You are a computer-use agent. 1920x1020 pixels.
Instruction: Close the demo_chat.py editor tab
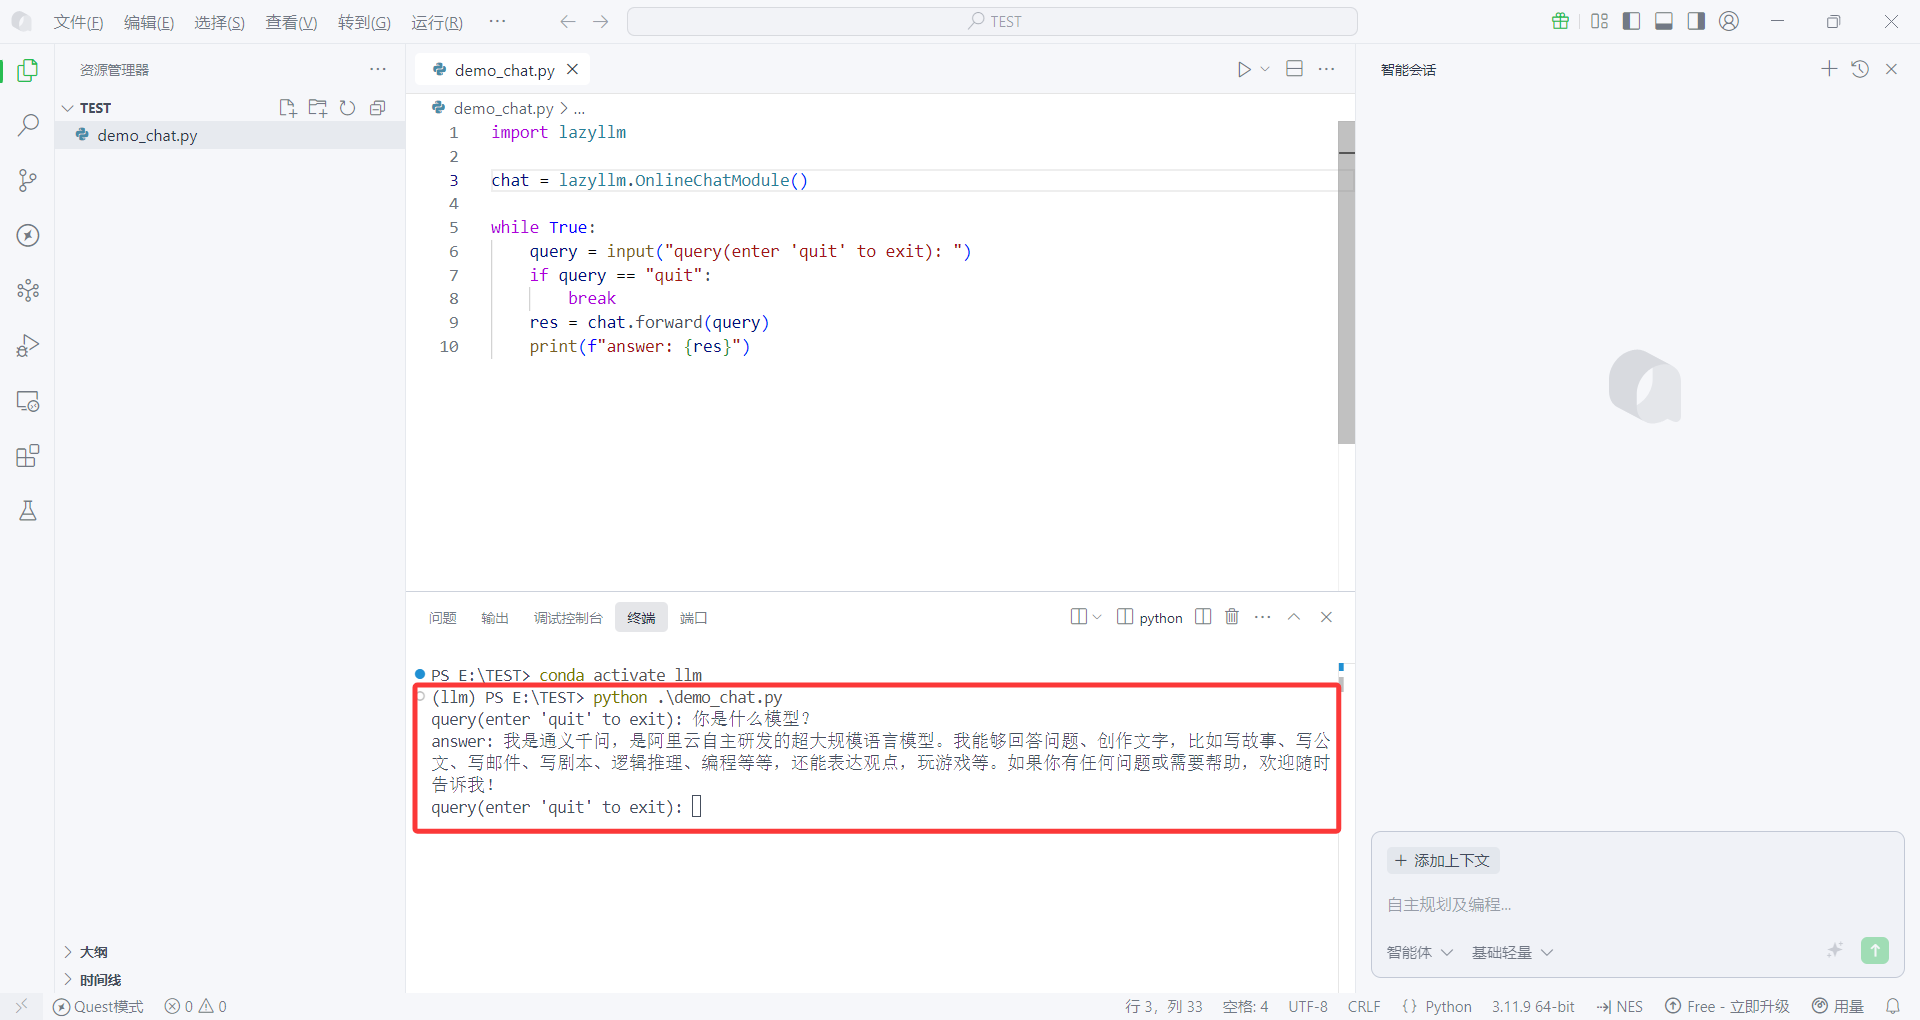pyautogui.click(x=572, y=69)
